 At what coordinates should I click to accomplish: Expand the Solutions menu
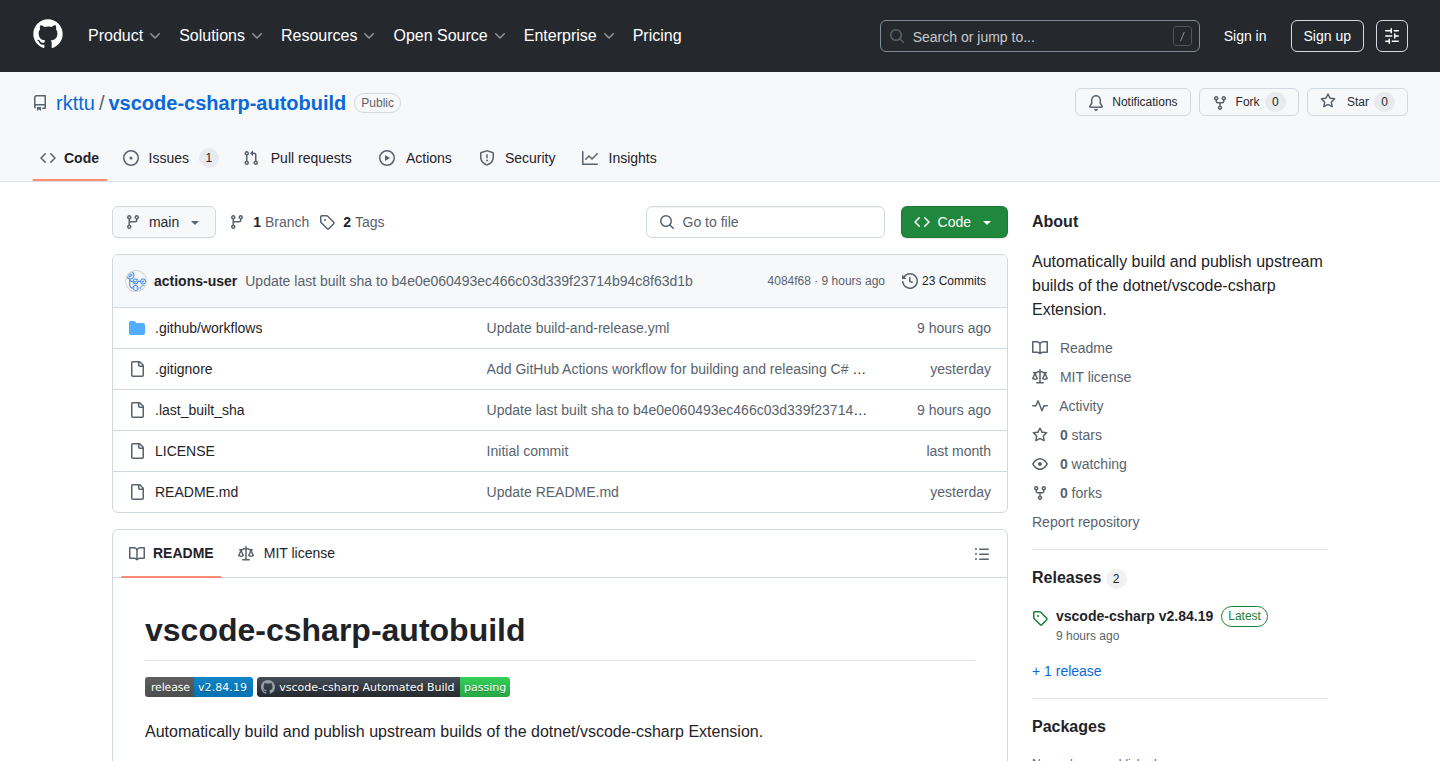[x=221, y=36]
